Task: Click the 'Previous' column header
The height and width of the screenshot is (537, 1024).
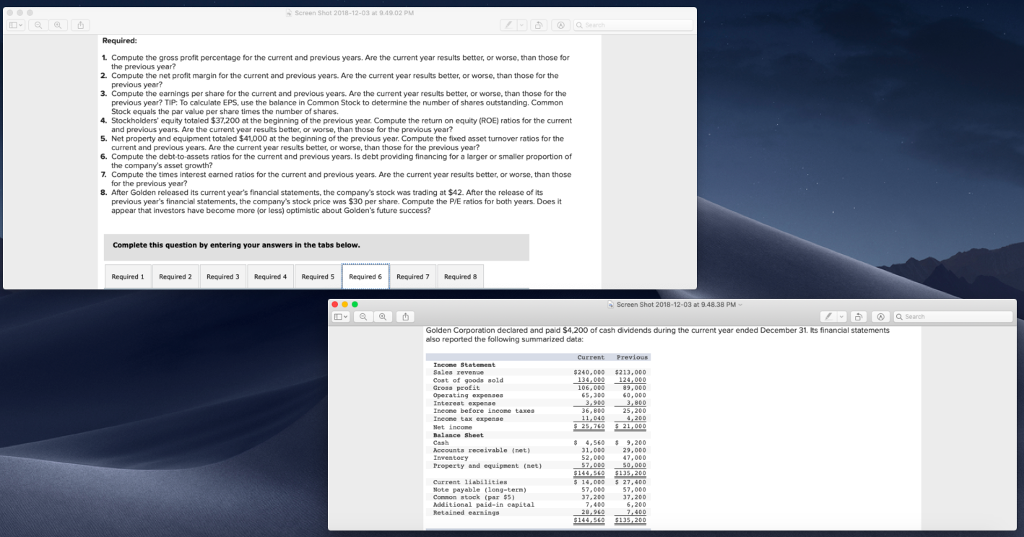Action: tap(632, 357)
